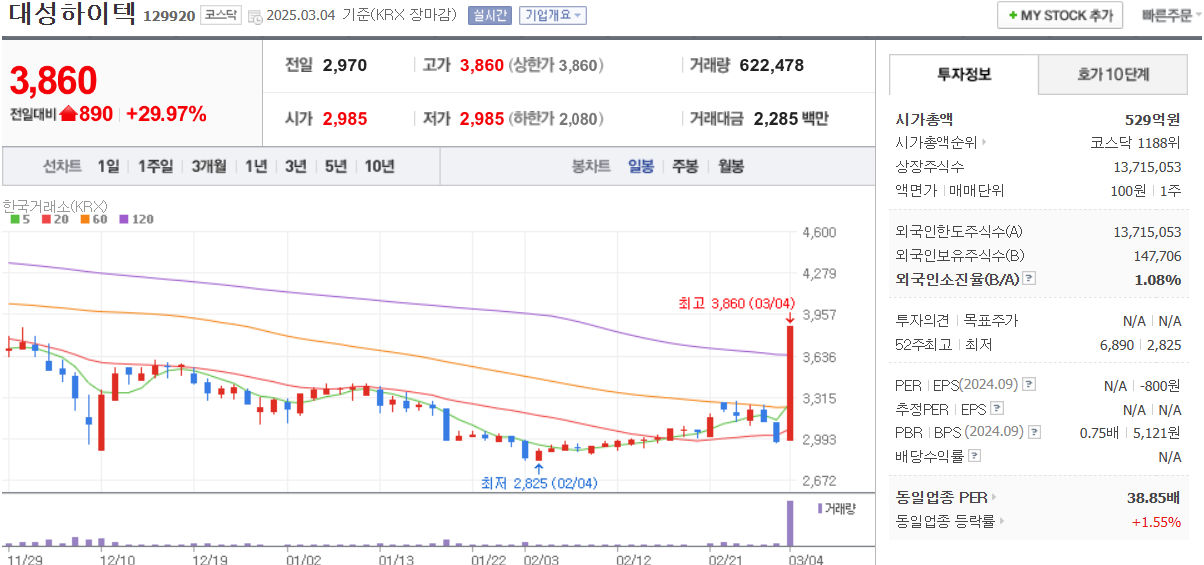Click the 0.75배 5,121원 PBR value
This screenshot has width=1204, height=565.
(1131, 432)
